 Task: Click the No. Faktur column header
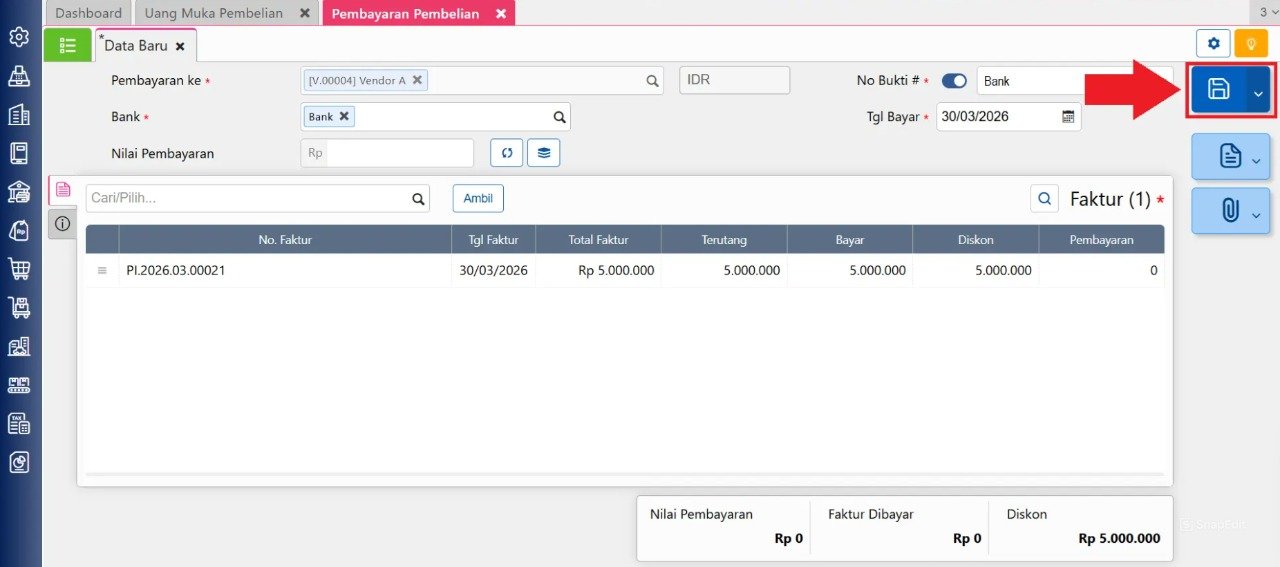285,239
